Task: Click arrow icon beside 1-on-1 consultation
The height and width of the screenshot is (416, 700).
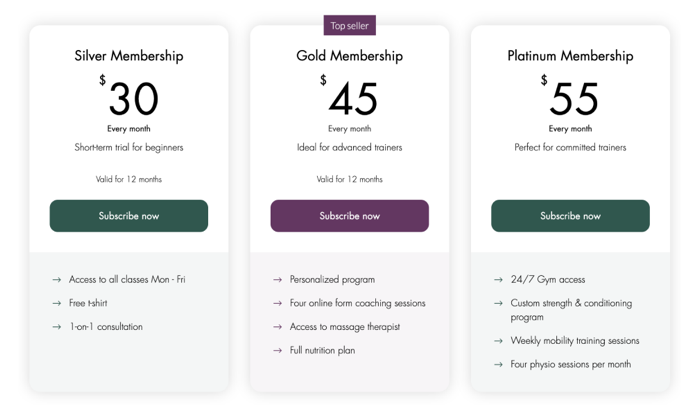Action: coord(57,327)
